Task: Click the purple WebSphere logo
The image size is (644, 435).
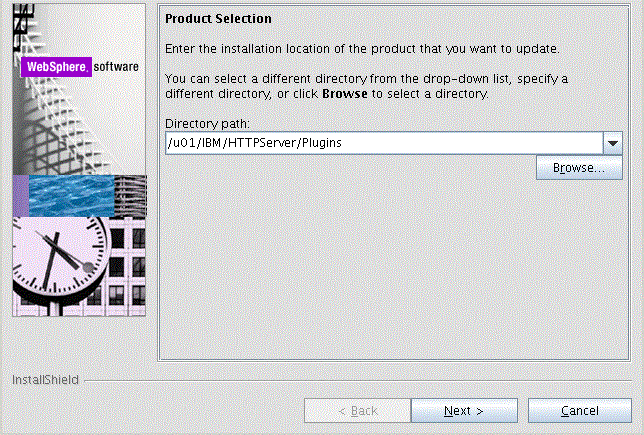Action: (56, 67)
